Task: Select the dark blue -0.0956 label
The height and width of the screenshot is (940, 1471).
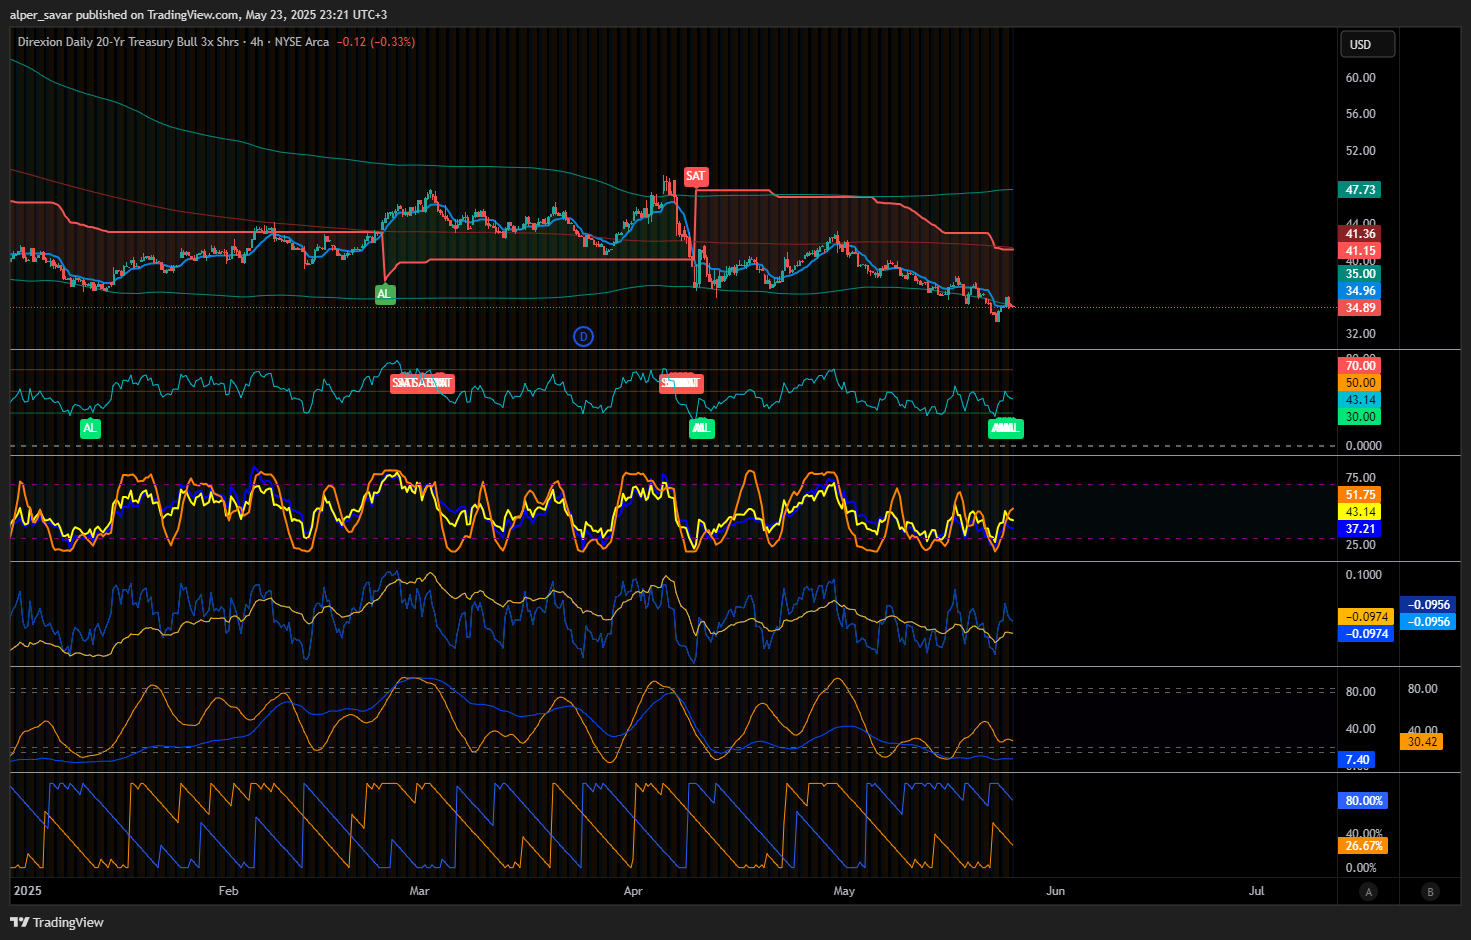Action: pyautogui.click(x=1428, y=605)
